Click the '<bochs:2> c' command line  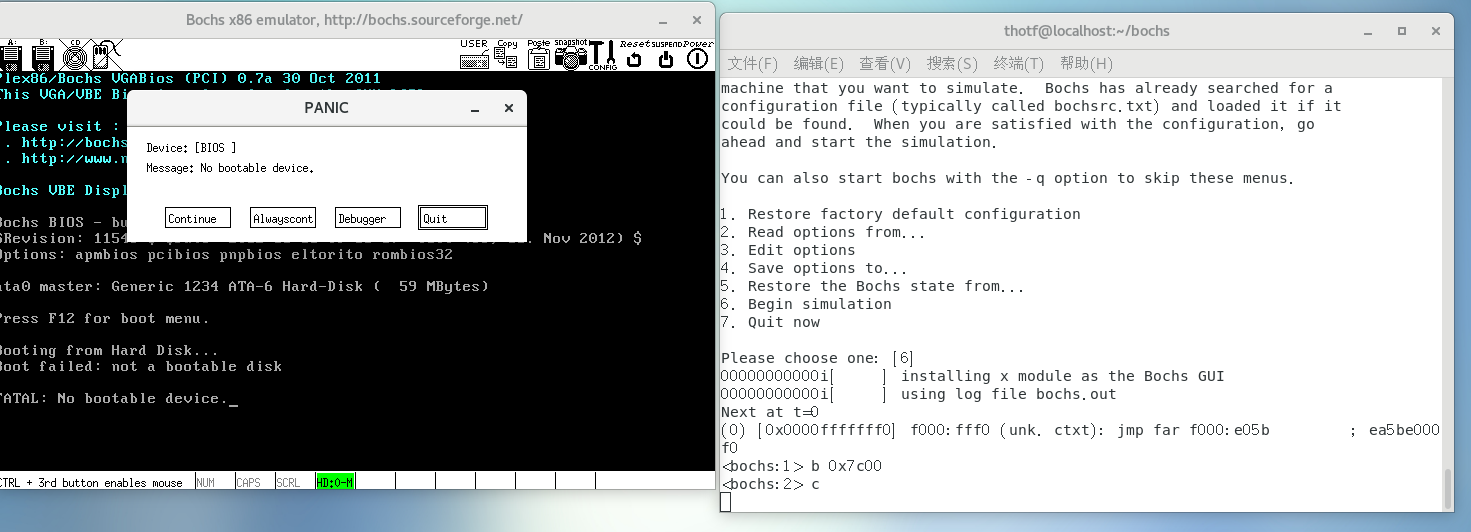tap(770, 484)
